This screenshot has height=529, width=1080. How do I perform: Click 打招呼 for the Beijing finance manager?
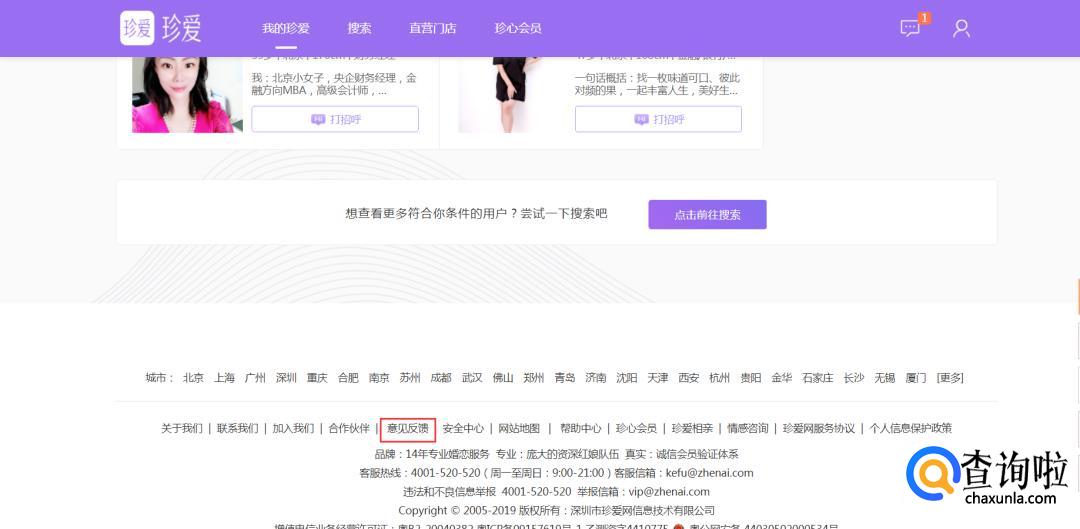(335, 119)
